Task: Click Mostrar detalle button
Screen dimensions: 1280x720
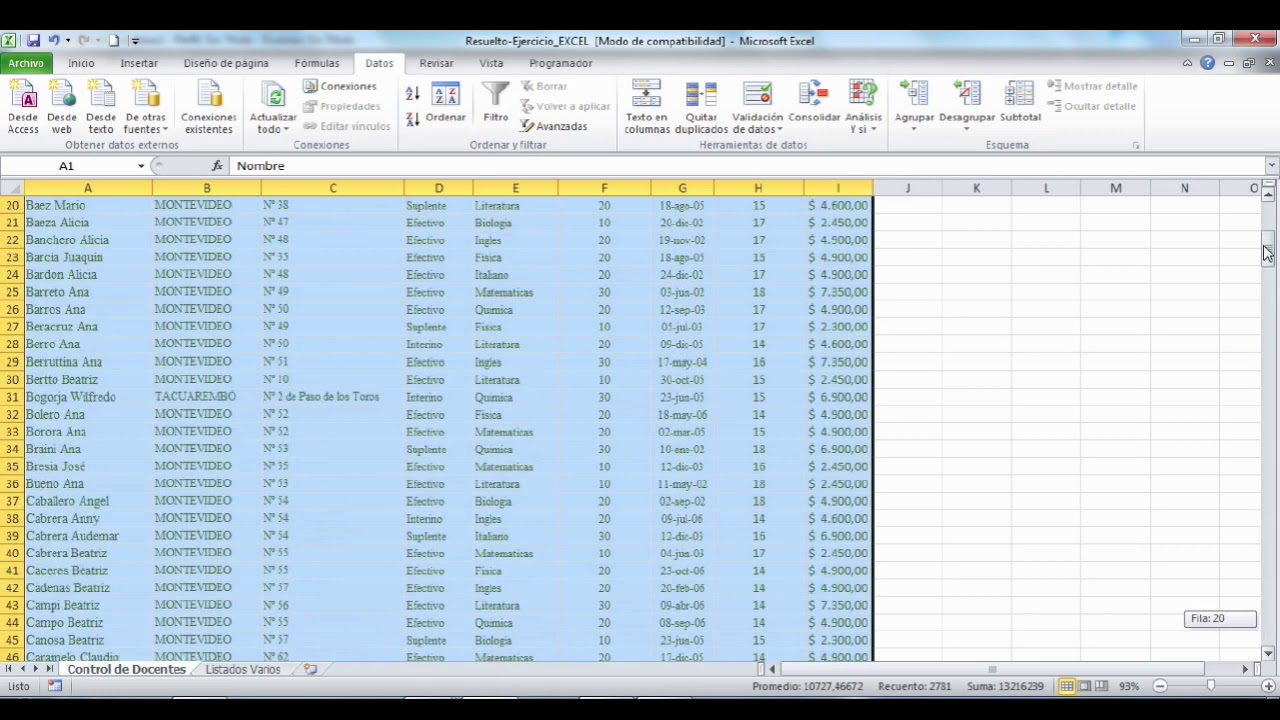Action: (x=1092, y=86)
